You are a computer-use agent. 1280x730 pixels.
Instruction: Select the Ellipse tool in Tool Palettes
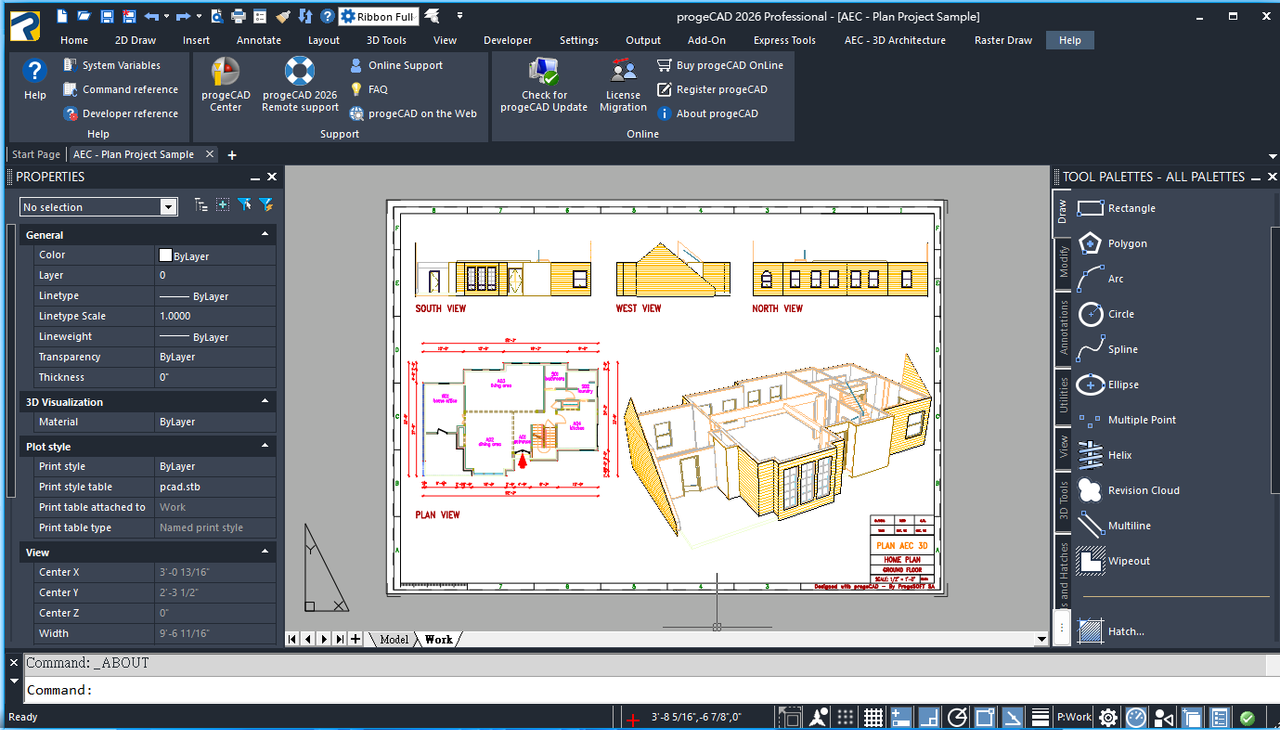(1109, 384)
